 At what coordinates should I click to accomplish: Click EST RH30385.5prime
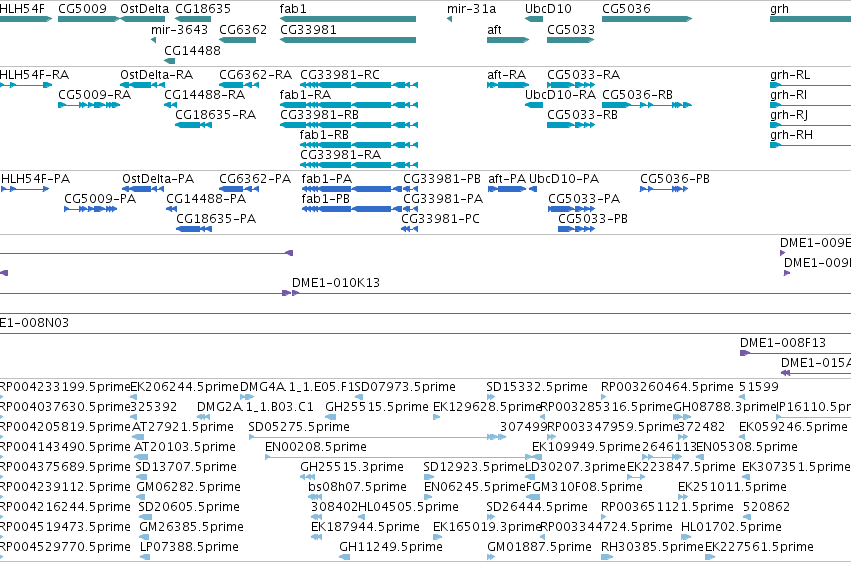click(x=653, y=547)
